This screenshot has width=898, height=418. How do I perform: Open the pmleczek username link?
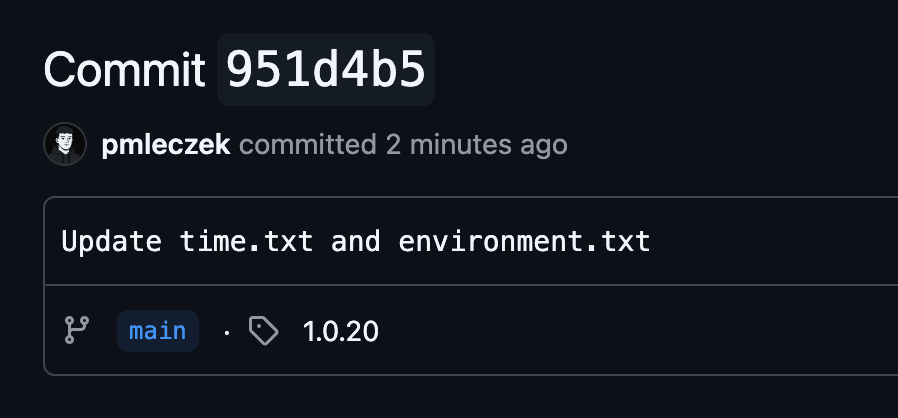[x=166, y=145]
